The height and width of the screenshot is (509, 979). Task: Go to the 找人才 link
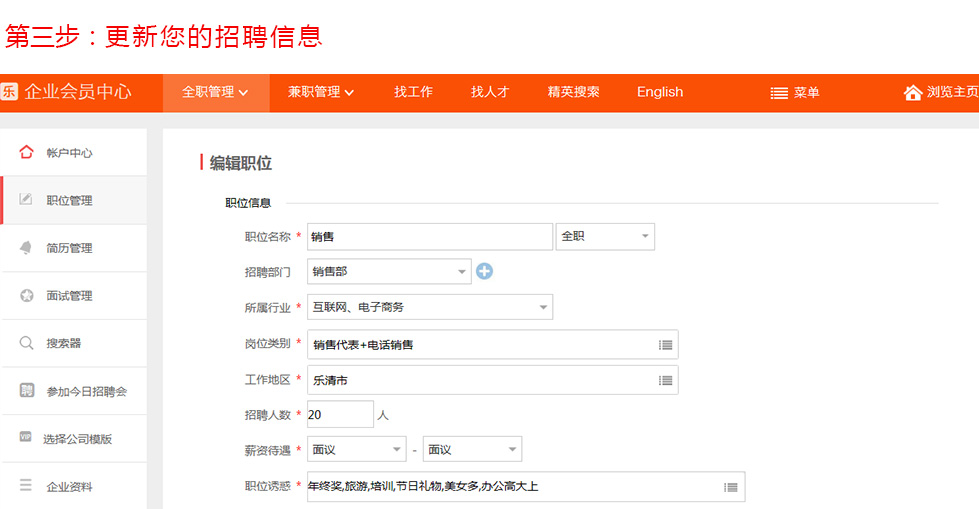click(490, 92)
